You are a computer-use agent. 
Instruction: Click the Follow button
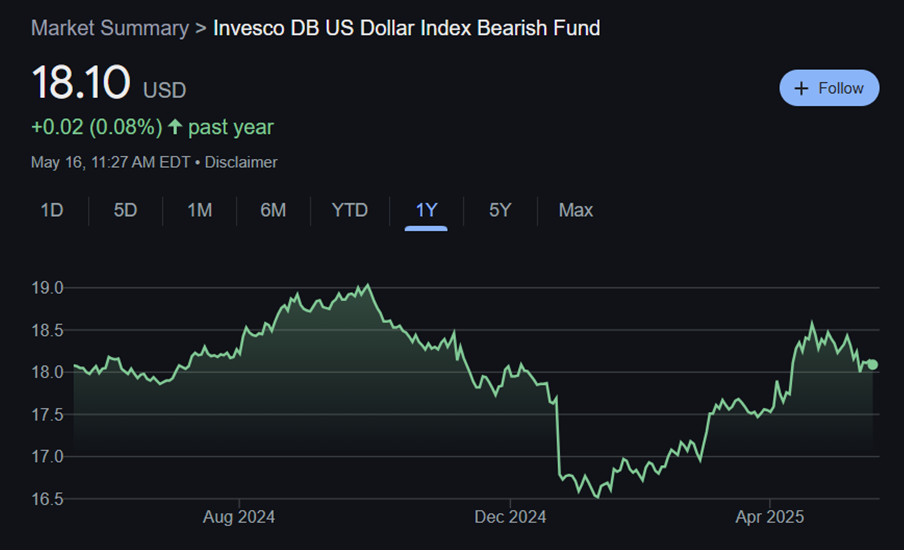click(829, 88)
